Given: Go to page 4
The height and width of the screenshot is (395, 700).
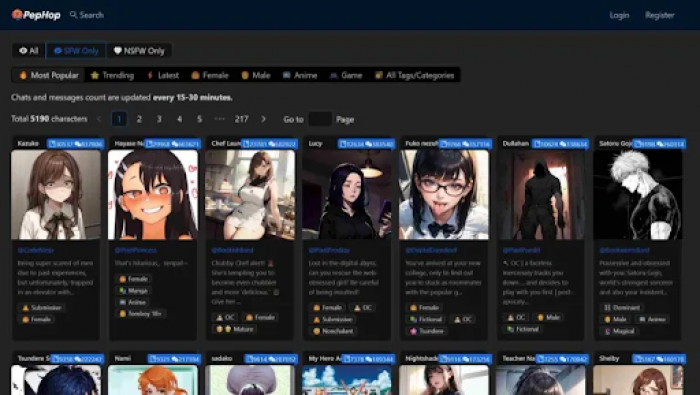Looking at the screenshot, I should click(x=179, y=119).
